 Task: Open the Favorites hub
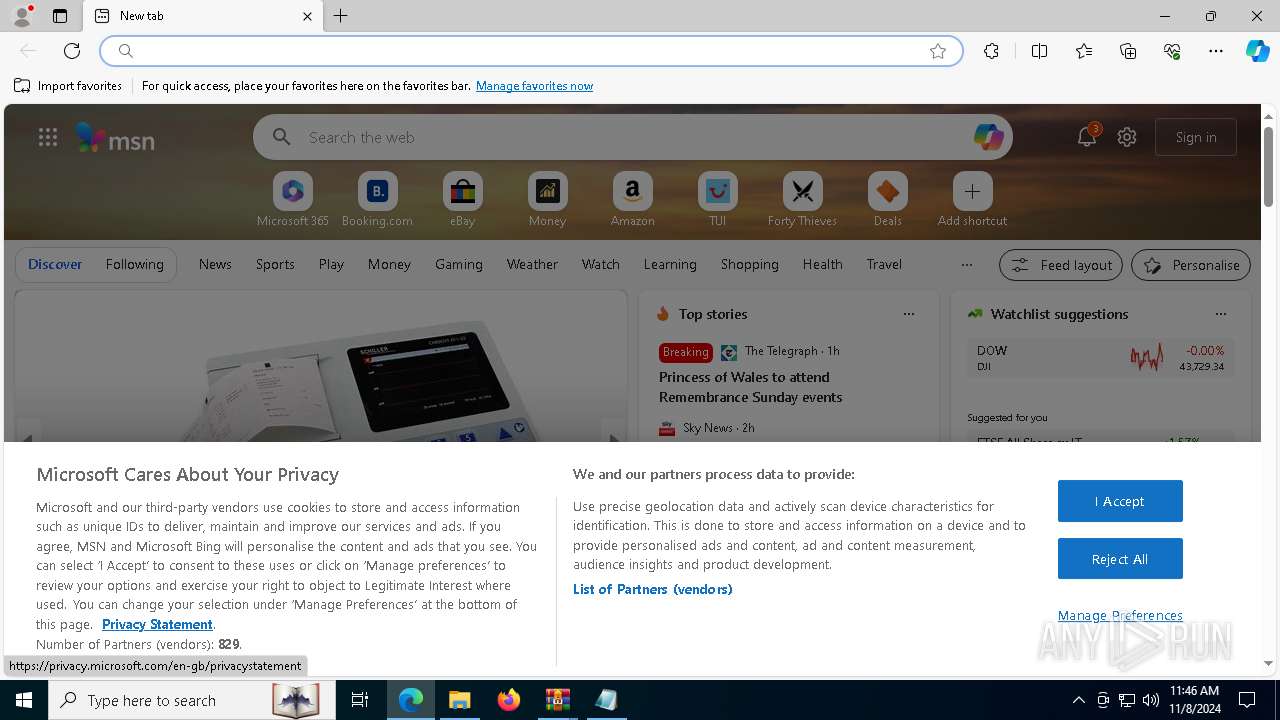point(1084,51)
